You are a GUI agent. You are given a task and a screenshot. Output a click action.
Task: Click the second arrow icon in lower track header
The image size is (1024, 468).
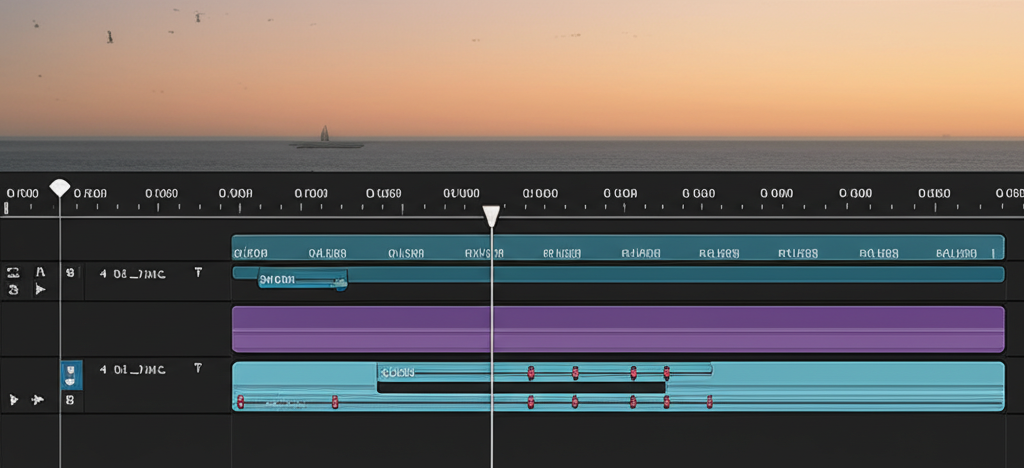pos(38,400)
